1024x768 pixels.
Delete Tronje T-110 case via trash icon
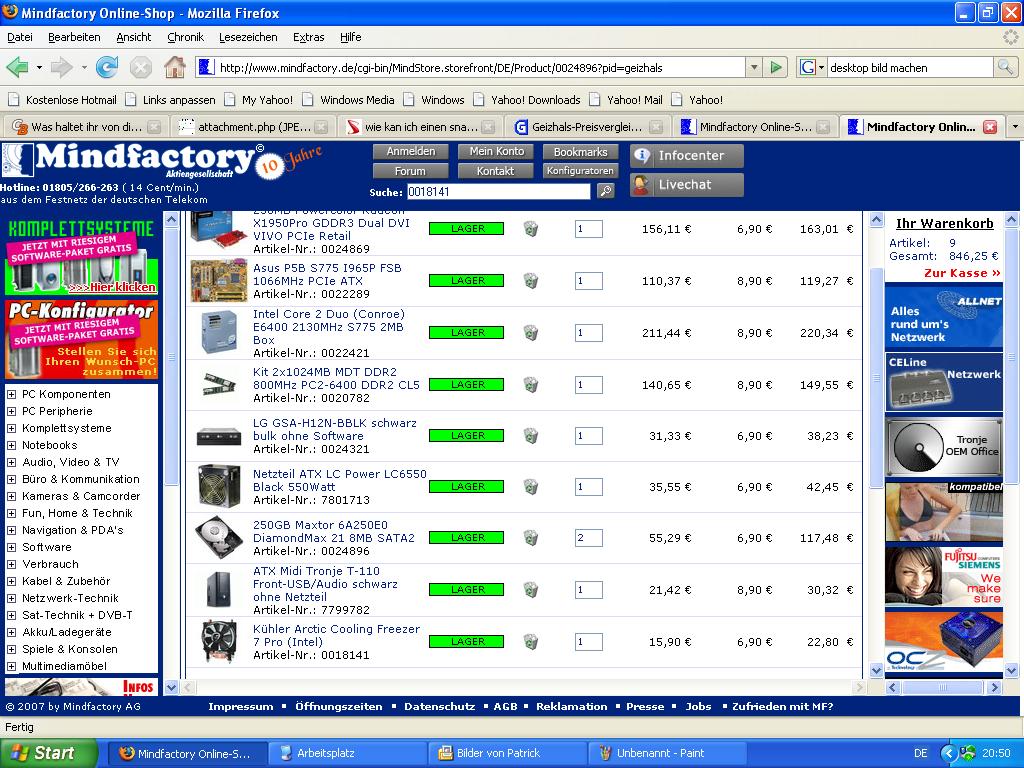[531, 590]
